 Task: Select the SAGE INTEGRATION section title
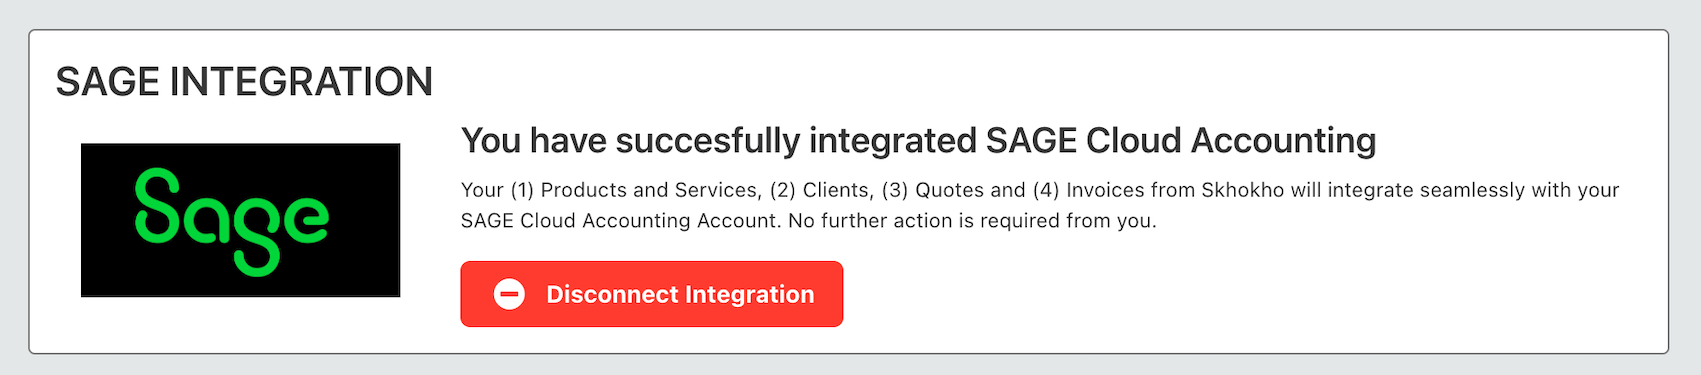[x=244, y=82]
